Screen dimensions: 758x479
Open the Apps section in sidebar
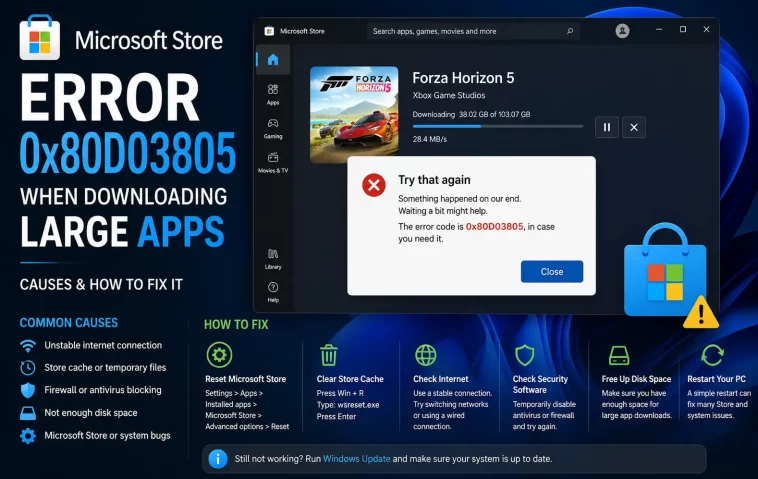coord(273,94)
